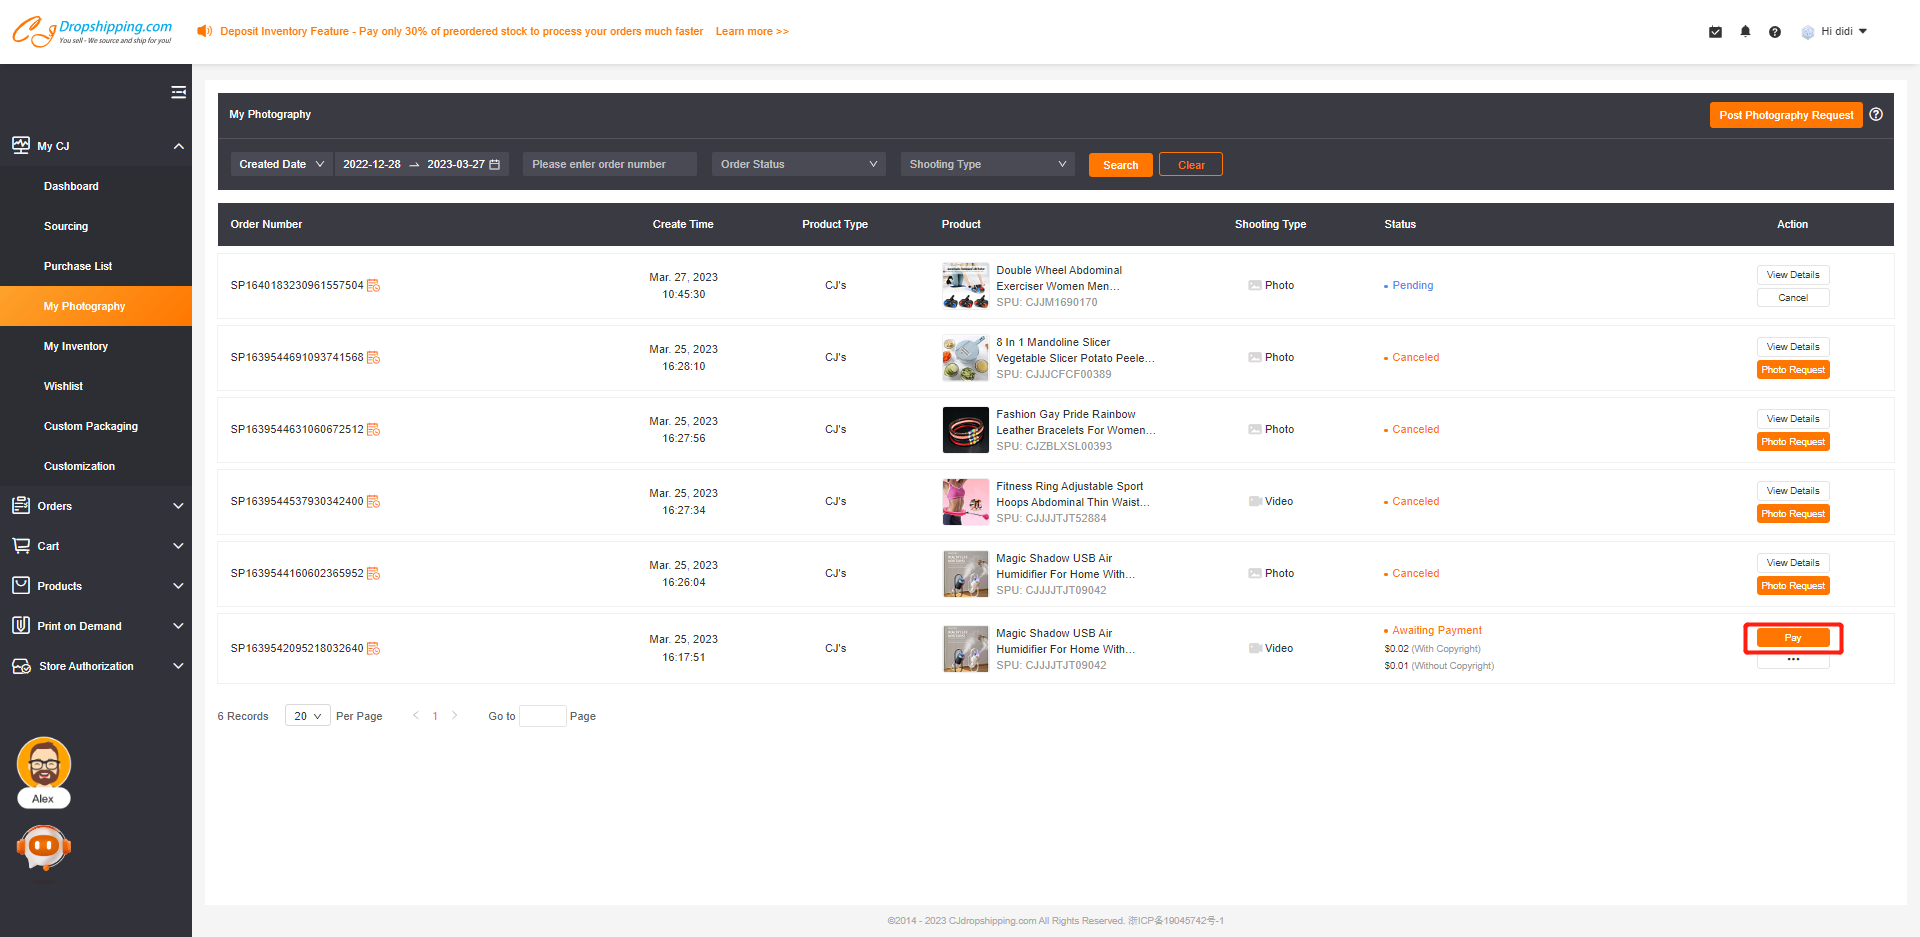Go to My Inventory in sidebar
Image resolution: width=1920 pixels, height=937 pixels.
click(x=76, y=346)
